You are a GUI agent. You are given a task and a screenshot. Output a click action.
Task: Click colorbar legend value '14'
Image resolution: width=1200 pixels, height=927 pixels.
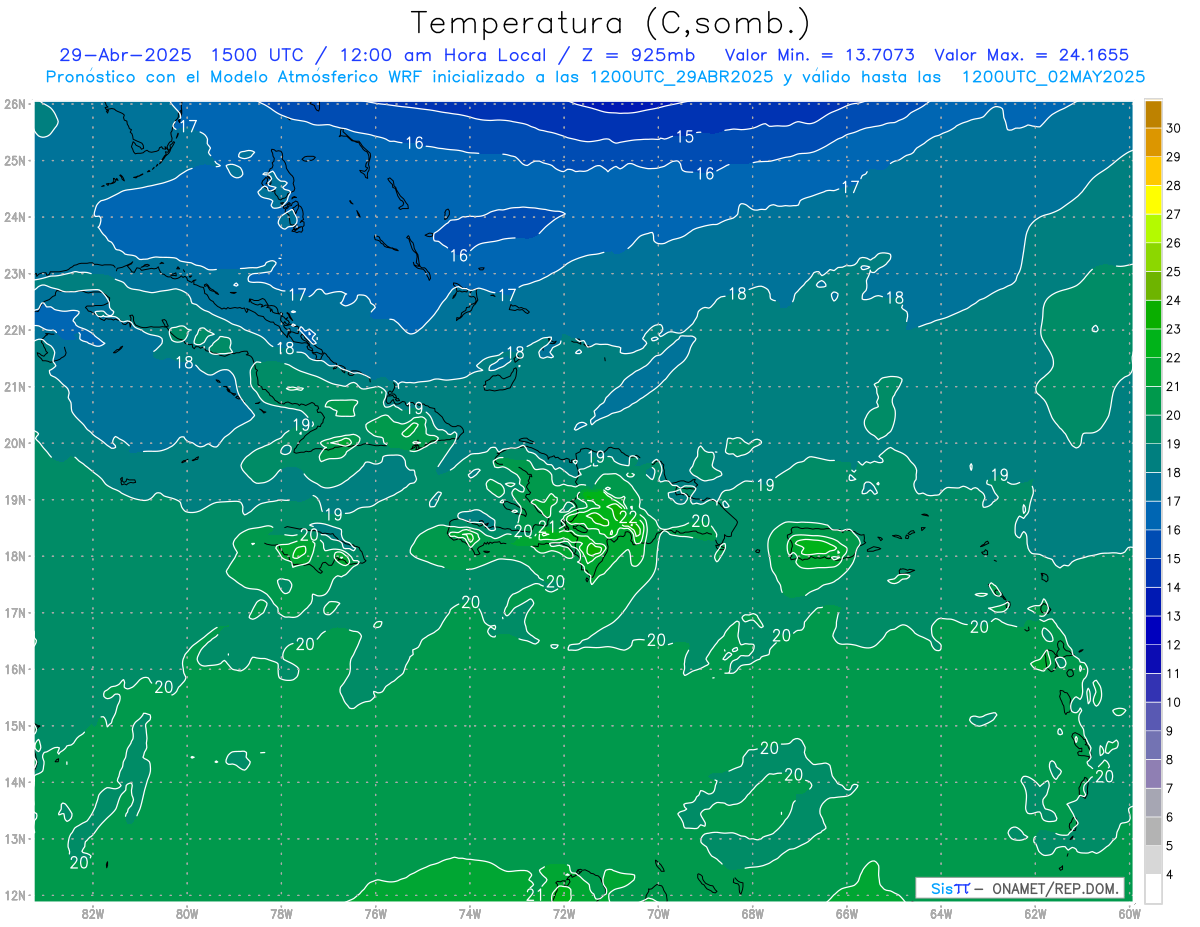pyautogui.click(x=1174, y=587)
